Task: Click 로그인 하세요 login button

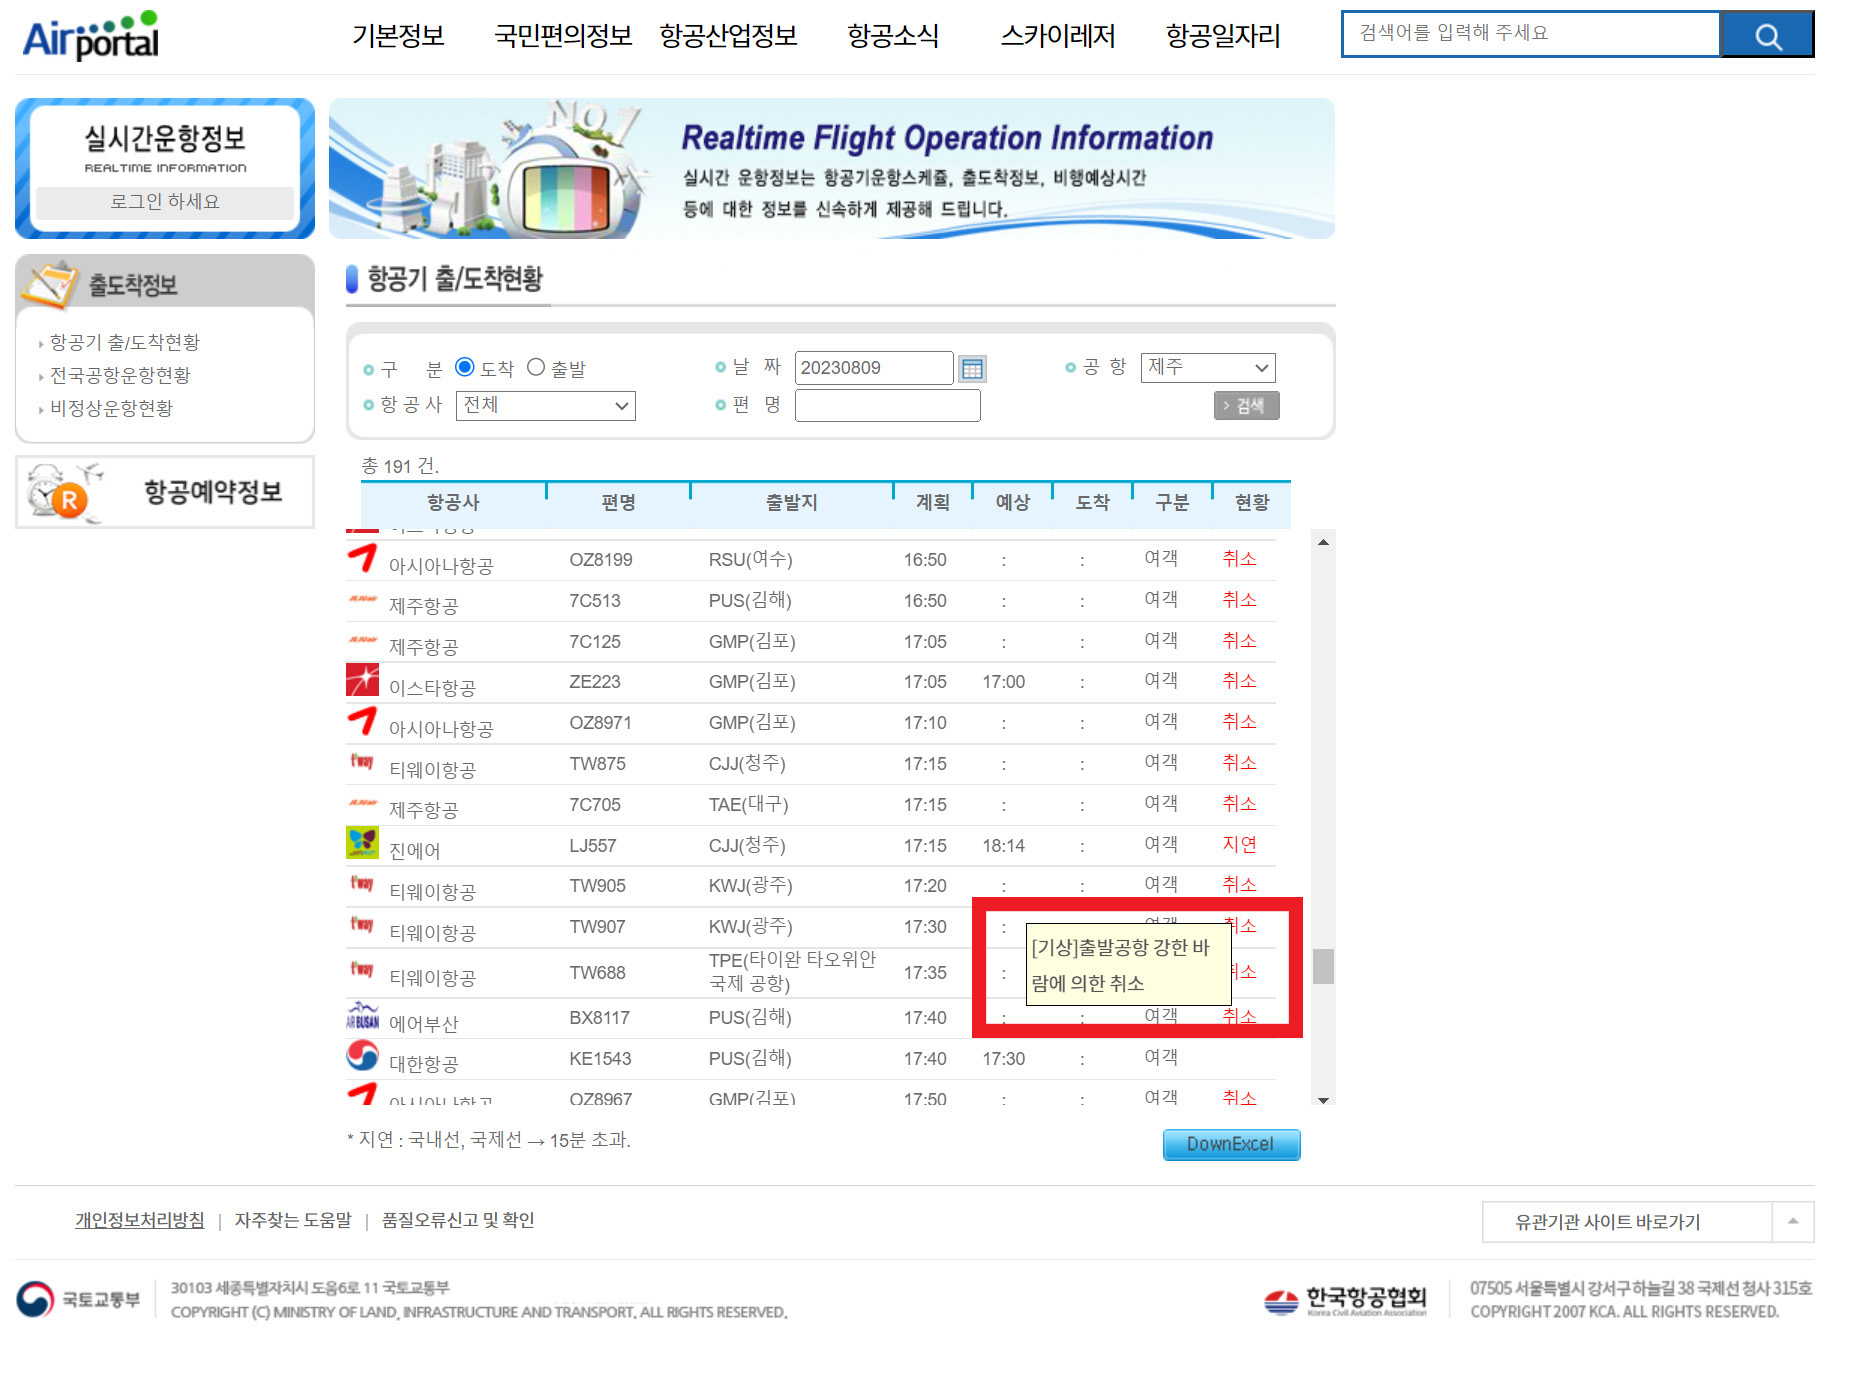Action: point(165,202)
